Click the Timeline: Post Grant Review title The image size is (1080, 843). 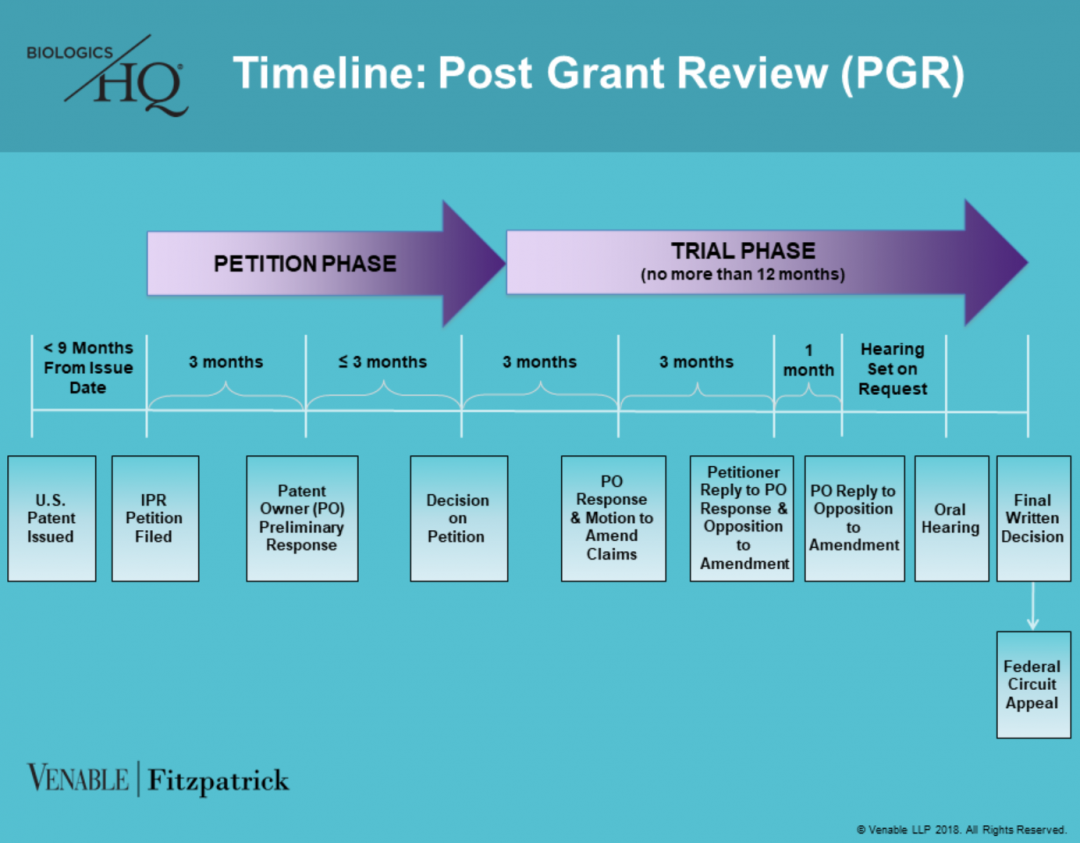click(x=597, y=73)
